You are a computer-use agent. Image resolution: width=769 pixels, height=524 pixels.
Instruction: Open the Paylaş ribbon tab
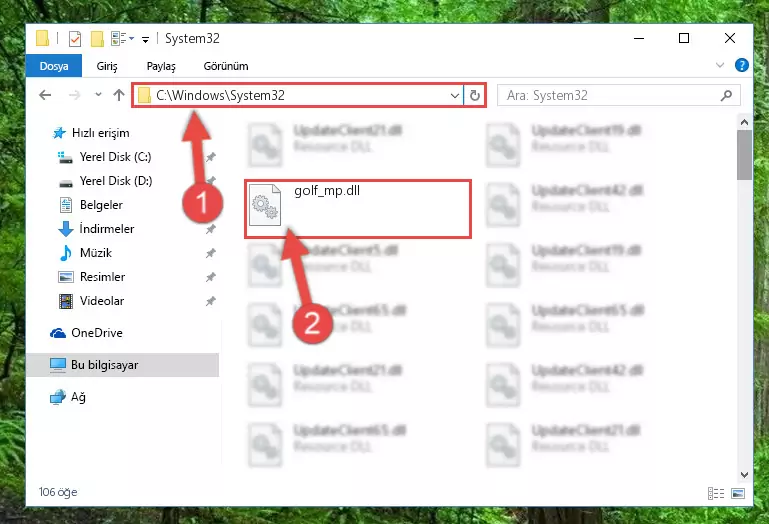(161, 66)
